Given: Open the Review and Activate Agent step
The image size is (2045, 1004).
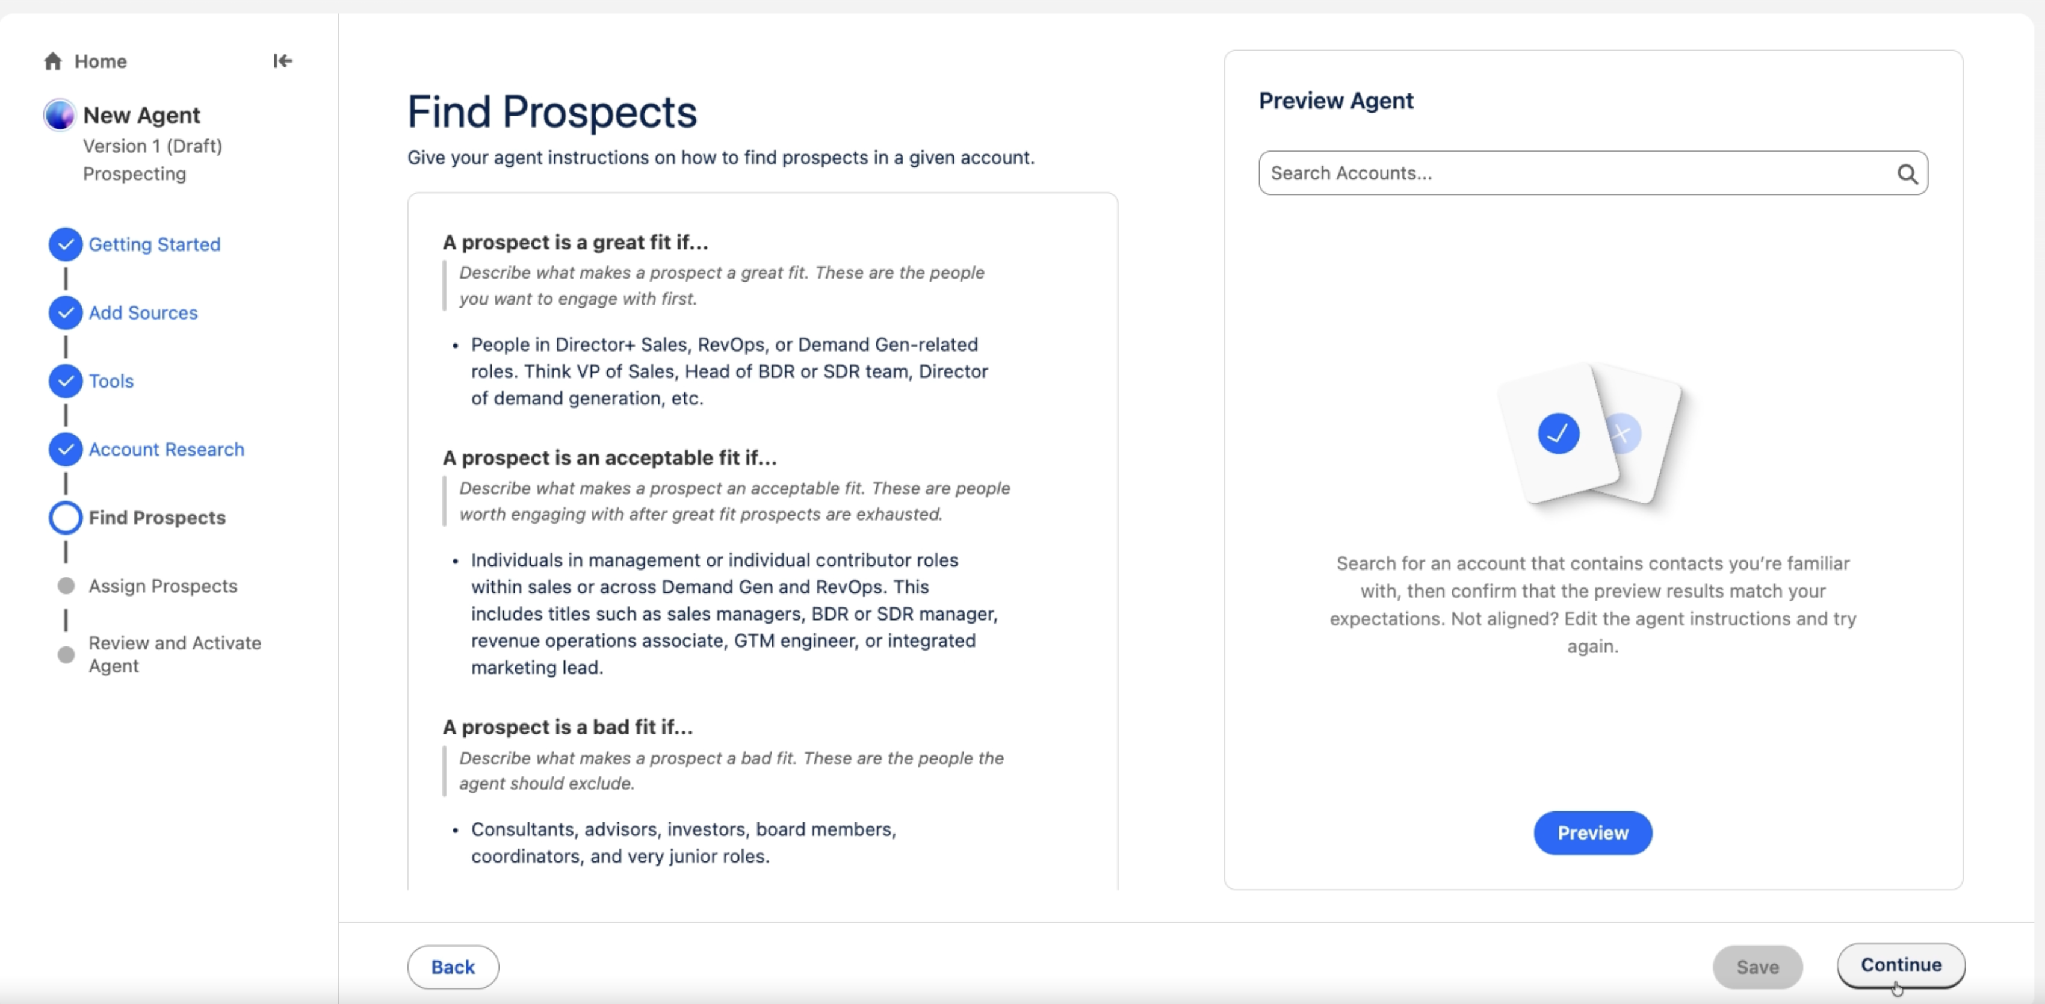Looking at the screenshot, I should (x=175, y=654).
